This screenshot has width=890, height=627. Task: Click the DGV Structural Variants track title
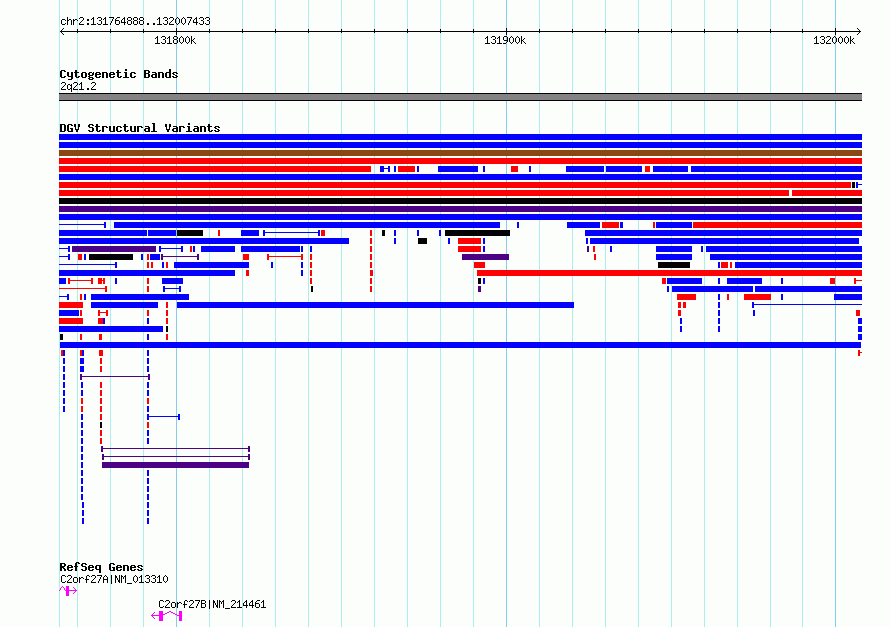pos(140,128)
